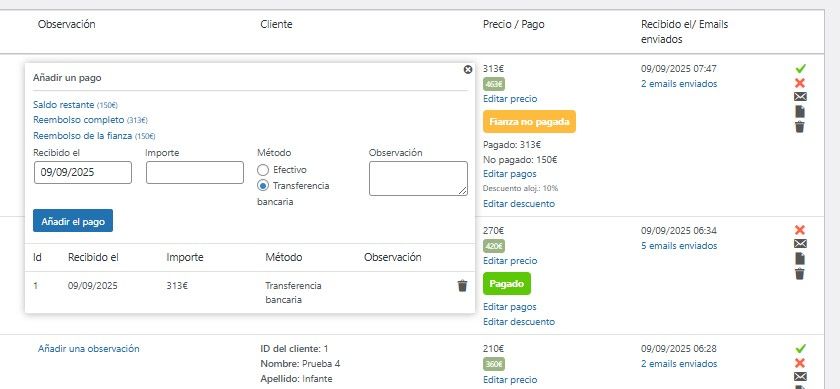This screenshot has height=389, width=840.
Task: Focus the Importe input field
Action: [195, 173]
